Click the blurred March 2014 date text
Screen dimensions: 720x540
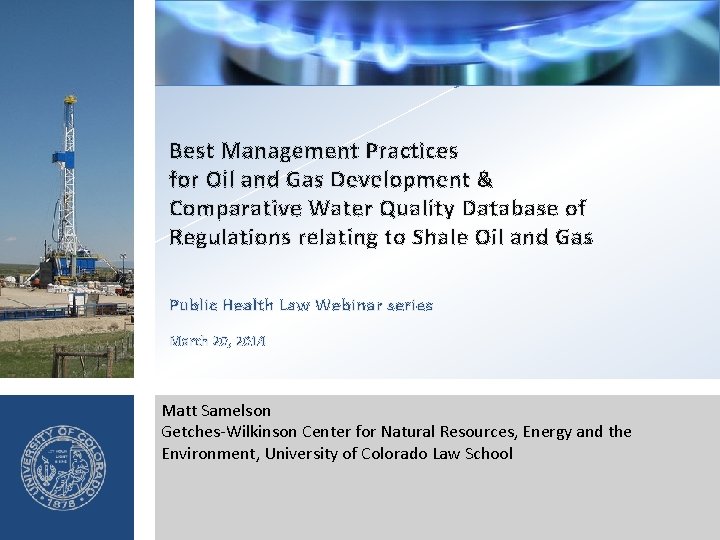(x=218, y=341)
